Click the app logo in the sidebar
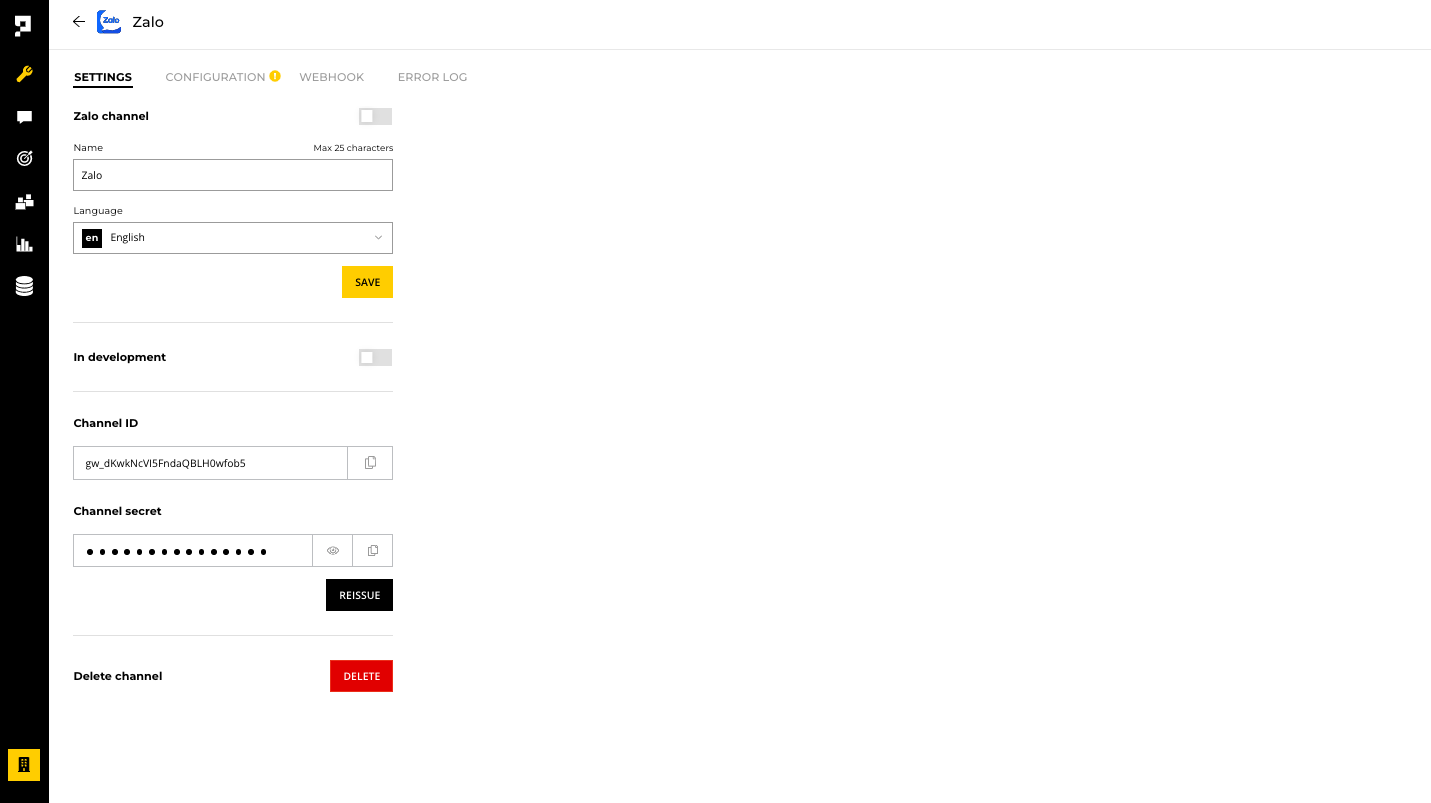 [24, 25]
